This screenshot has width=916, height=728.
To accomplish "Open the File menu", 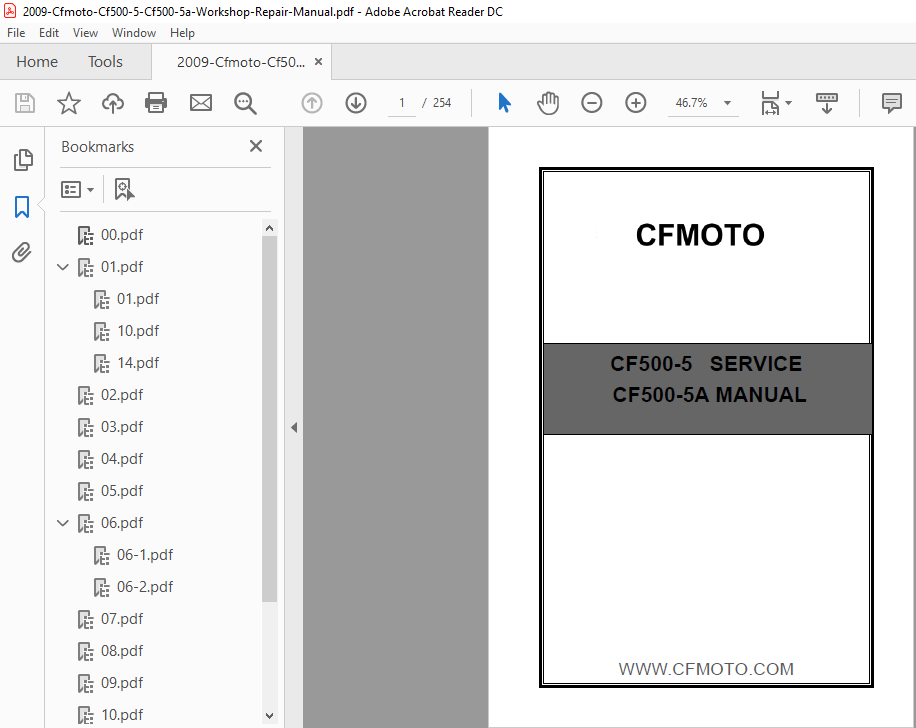I will coord(16,33).
